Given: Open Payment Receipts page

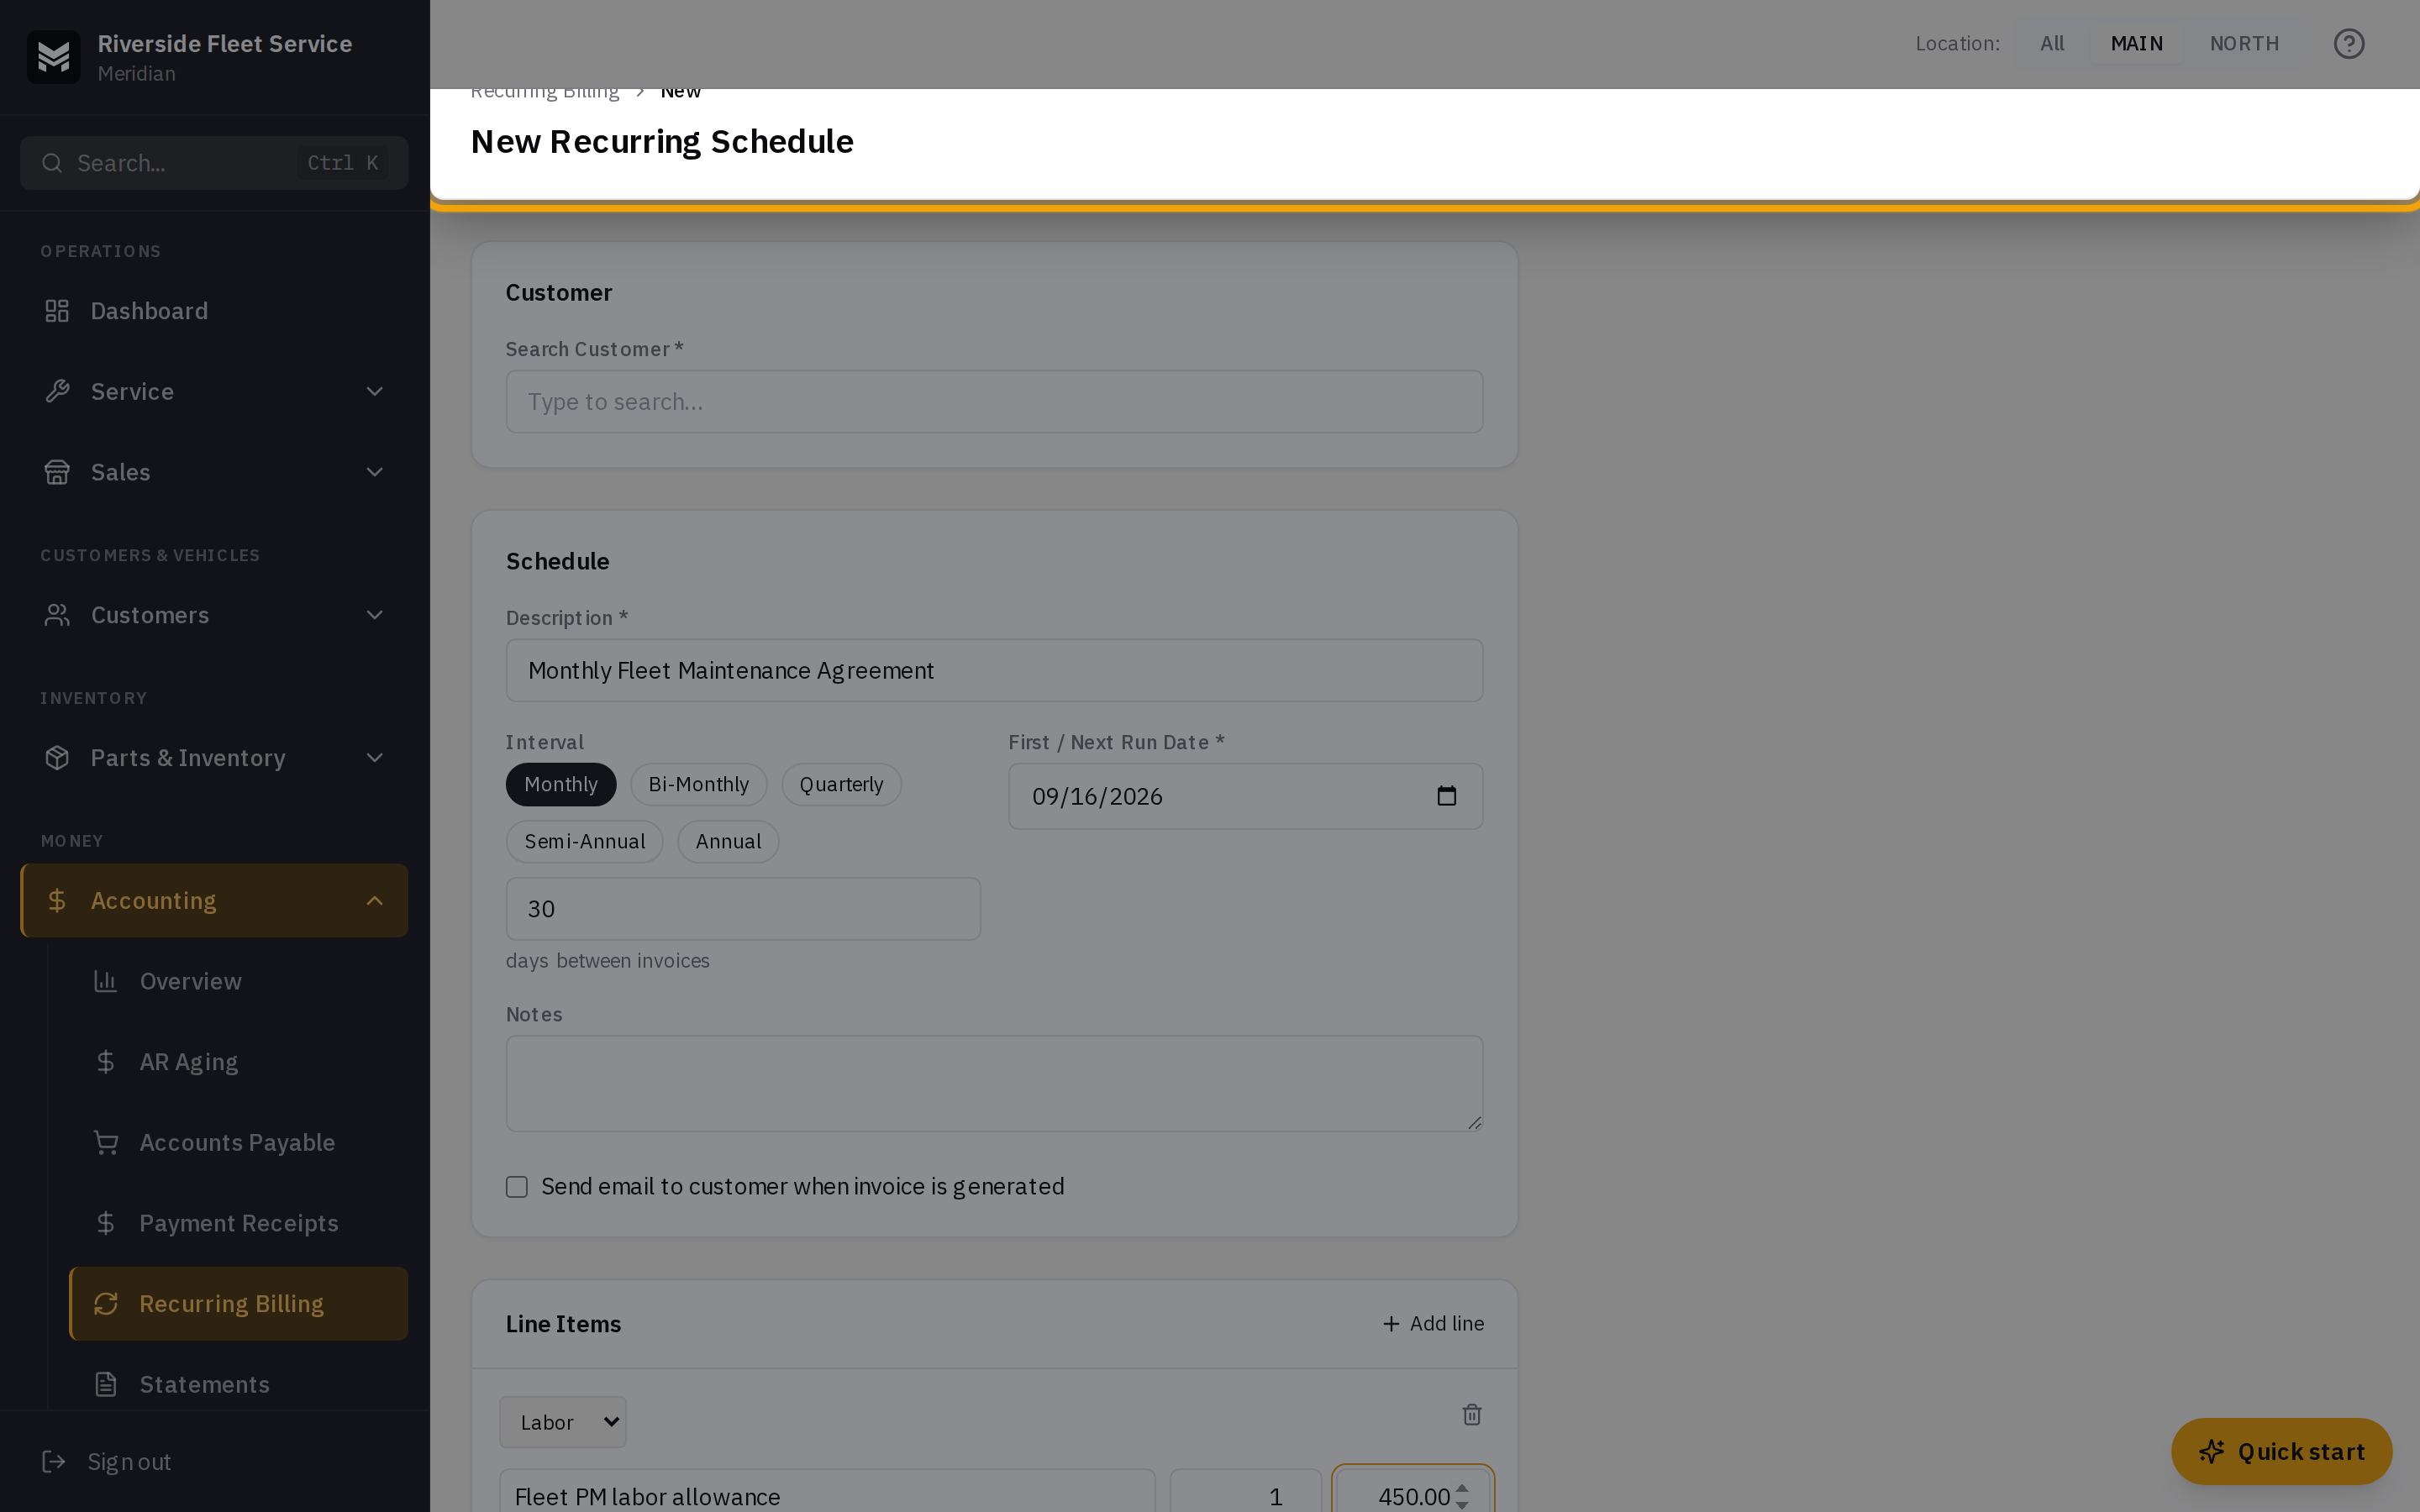Looking at the screenshot, I should pyautogui.click(x=238, y=1223).
